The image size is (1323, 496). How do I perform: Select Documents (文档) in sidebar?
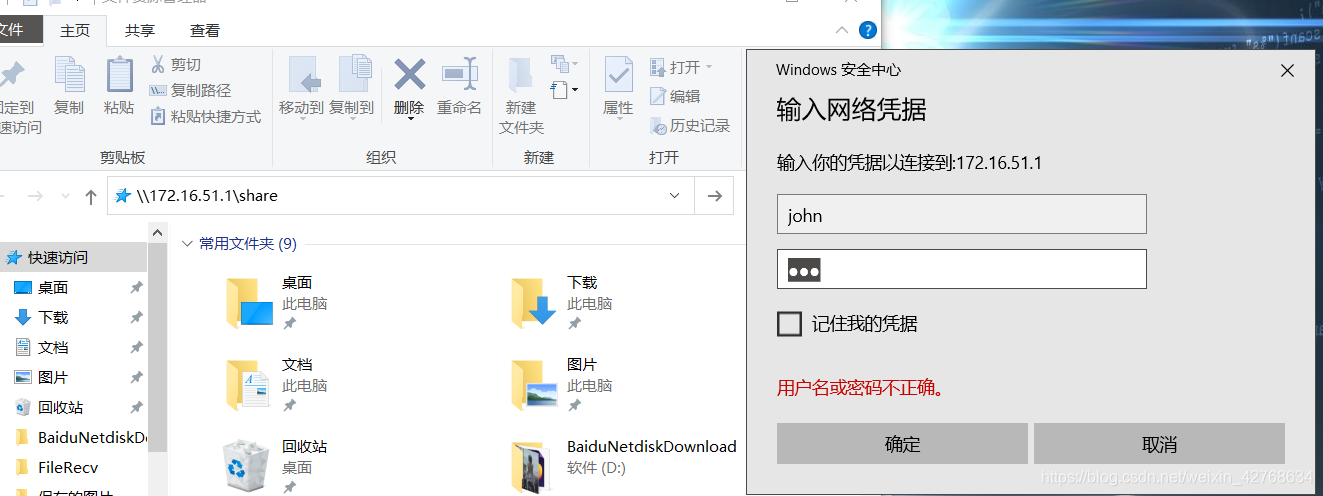(x=53, y=347)
